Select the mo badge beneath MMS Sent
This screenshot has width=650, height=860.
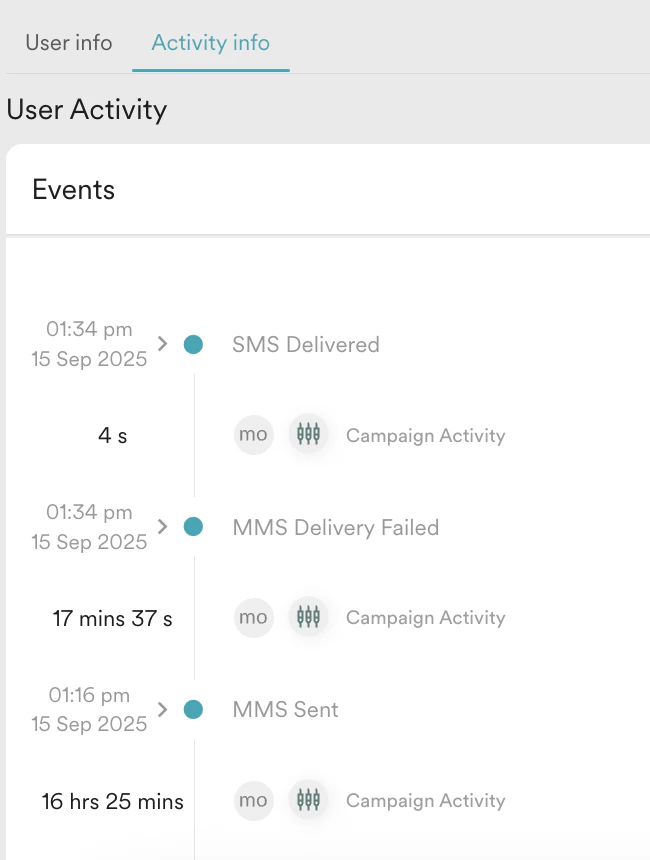pyautogui.click(x=253, y=800)
